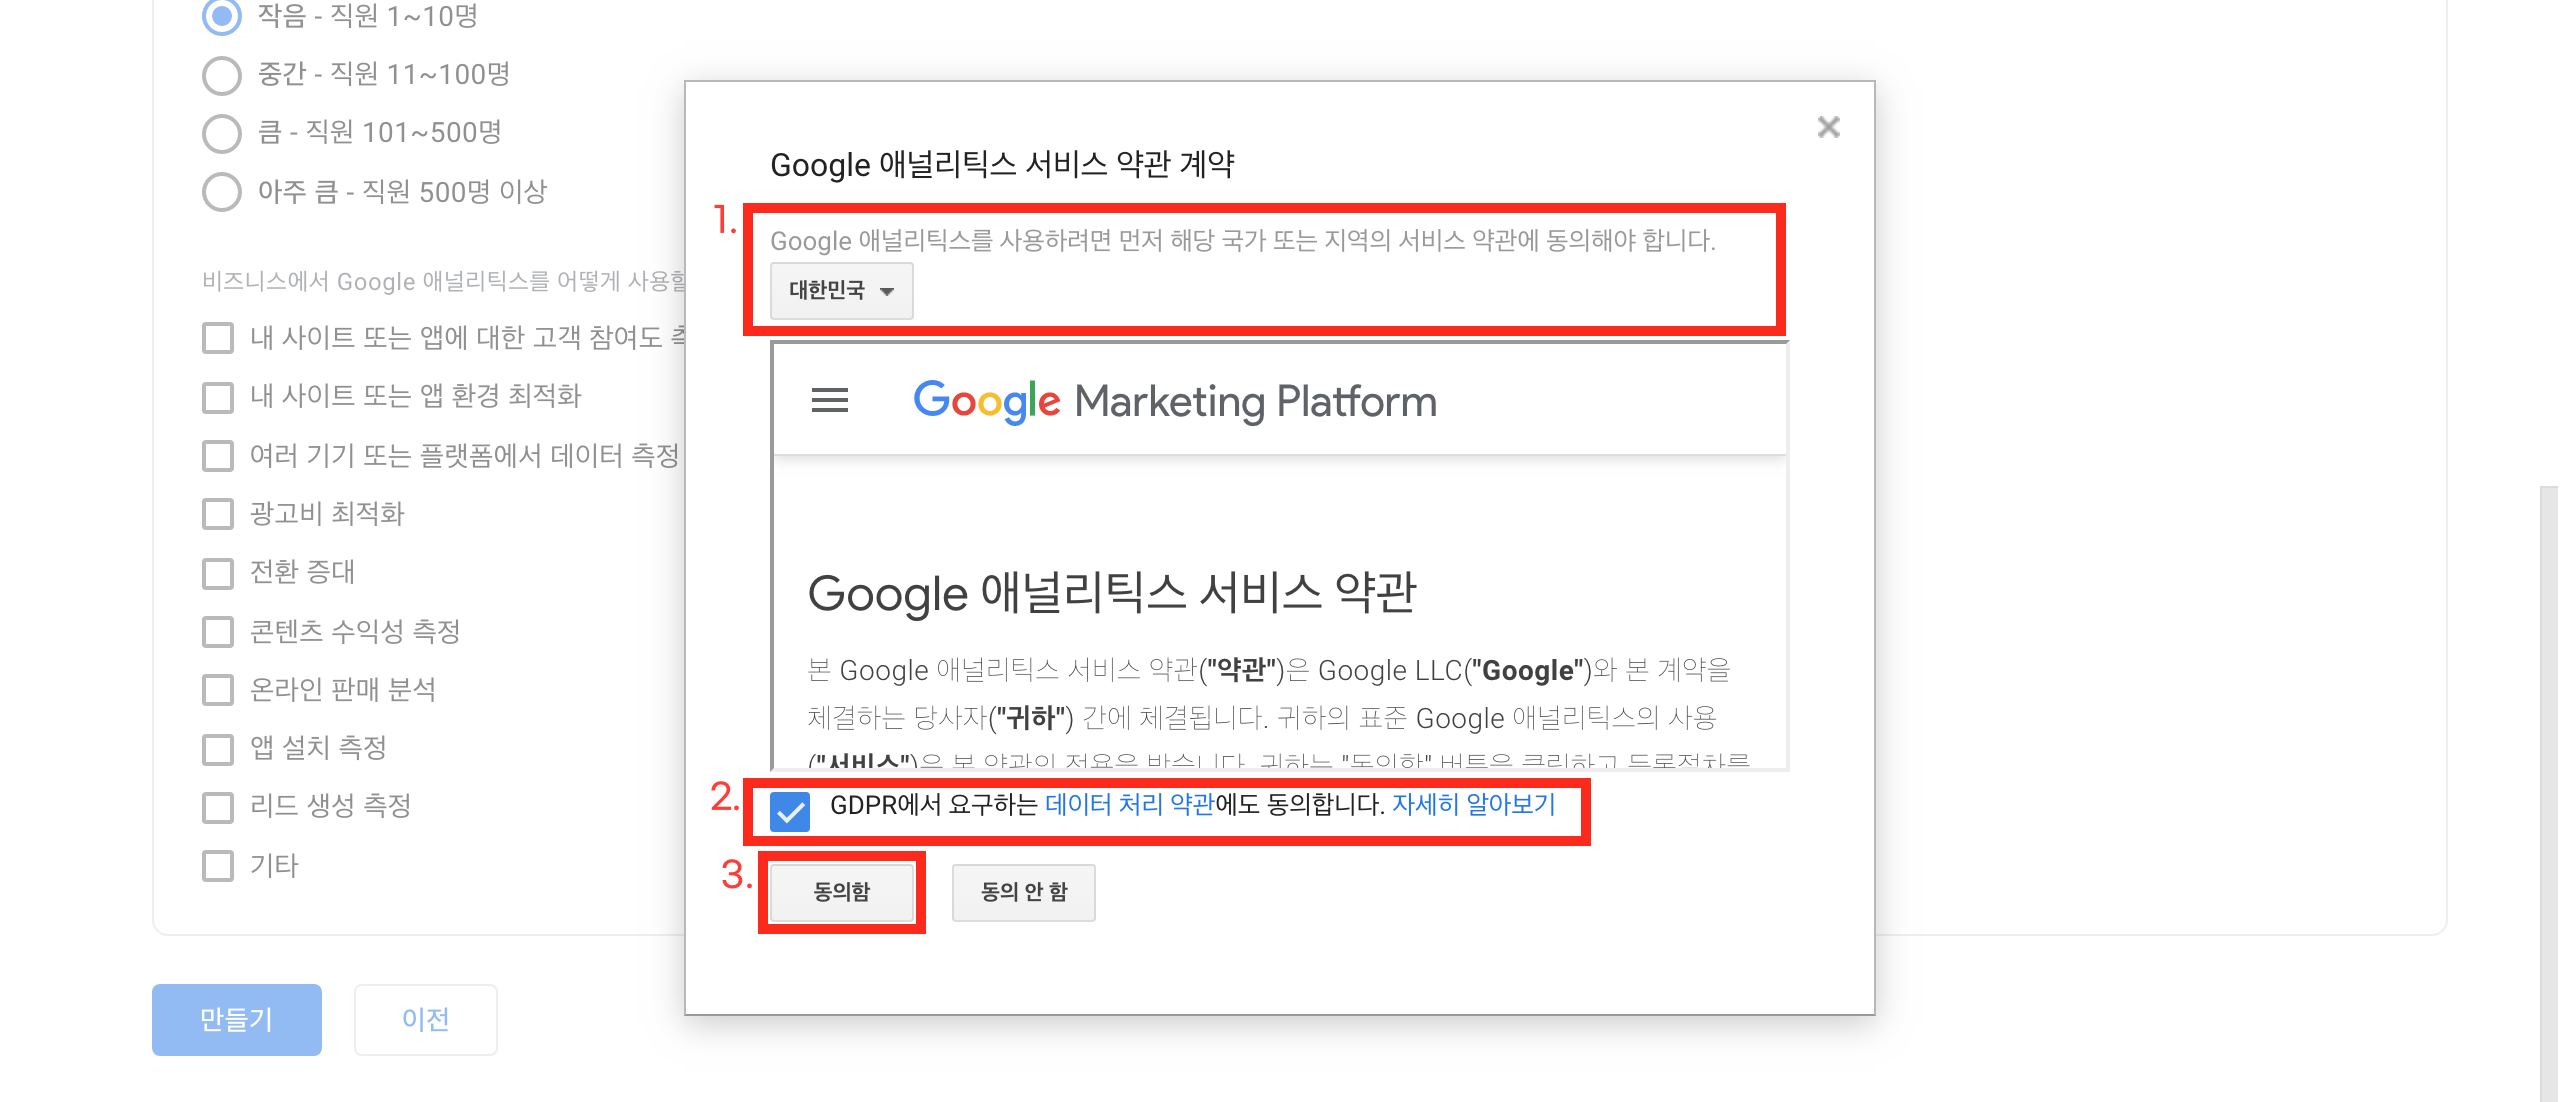The height and width of the screenshot is (1102, 2560).
Task: Check the 콘텐츠 수익성 측정 checkbox
Action: click(218, 632)
